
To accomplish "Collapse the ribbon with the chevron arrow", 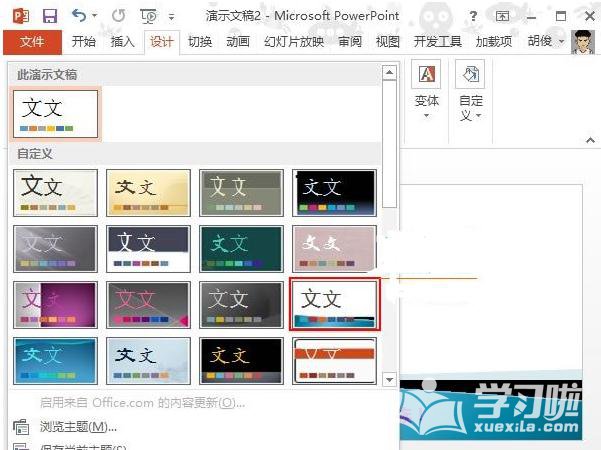I will click(x=590, y=140).
